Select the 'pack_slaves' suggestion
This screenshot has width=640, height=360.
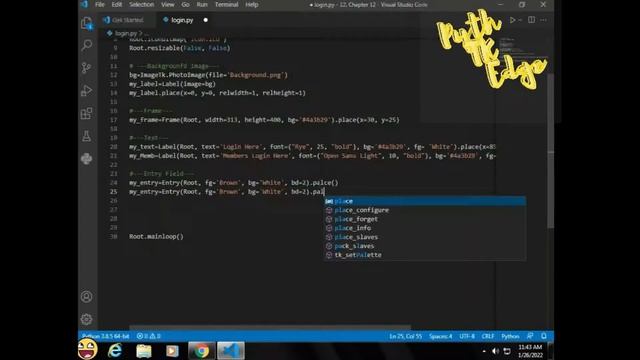(425, 246)
